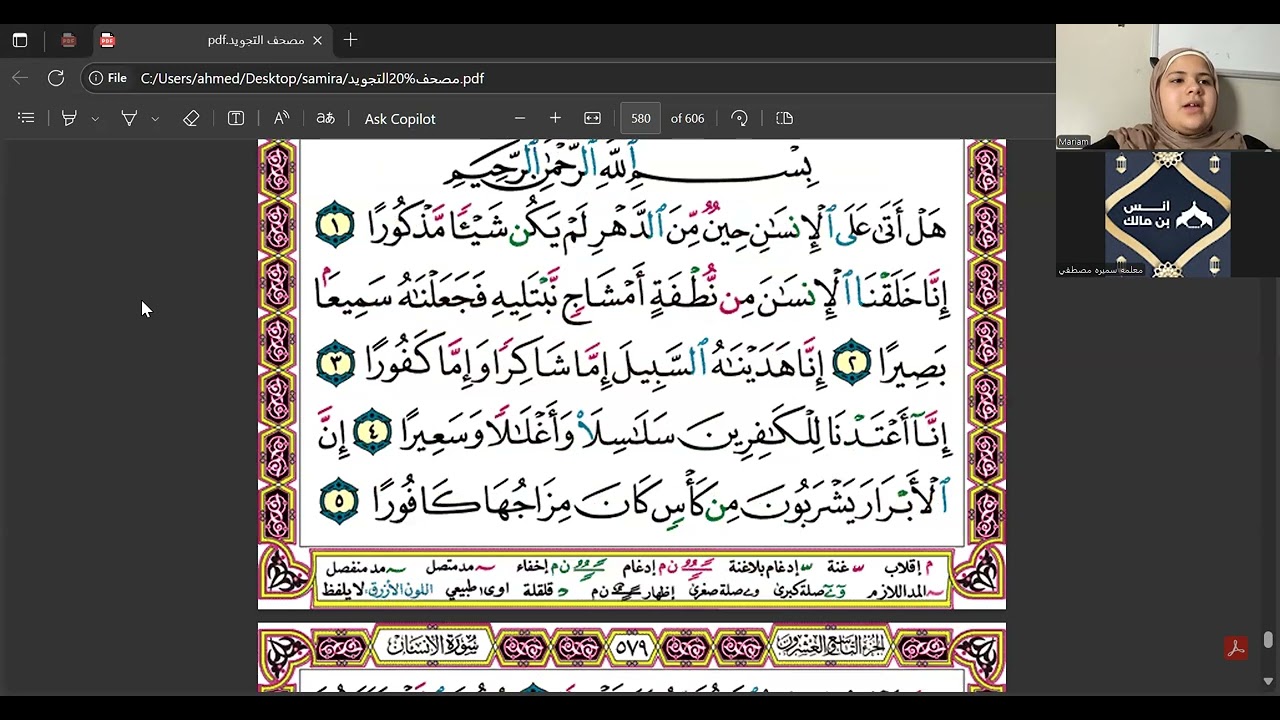Click the verse number ٥ marker
Image resolution: width=1280 pixels, height=720 pixels.
[339, 502]
